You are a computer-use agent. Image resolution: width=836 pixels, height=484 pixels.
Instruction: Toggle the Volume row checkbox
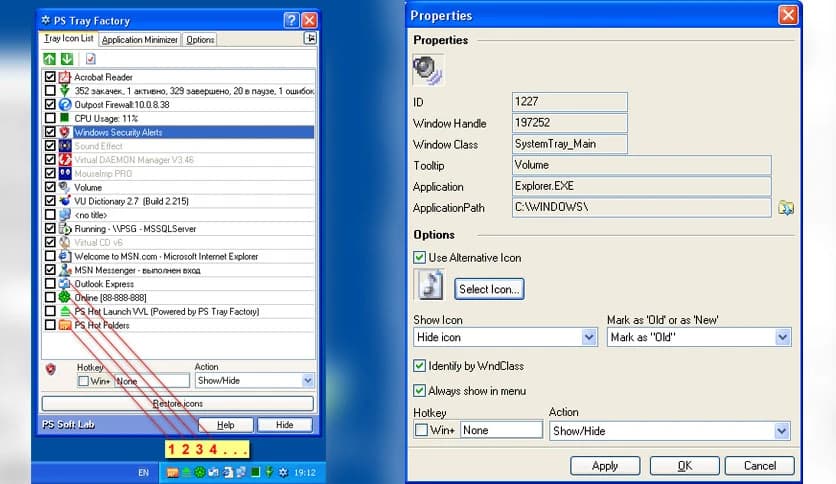[50, 187]
